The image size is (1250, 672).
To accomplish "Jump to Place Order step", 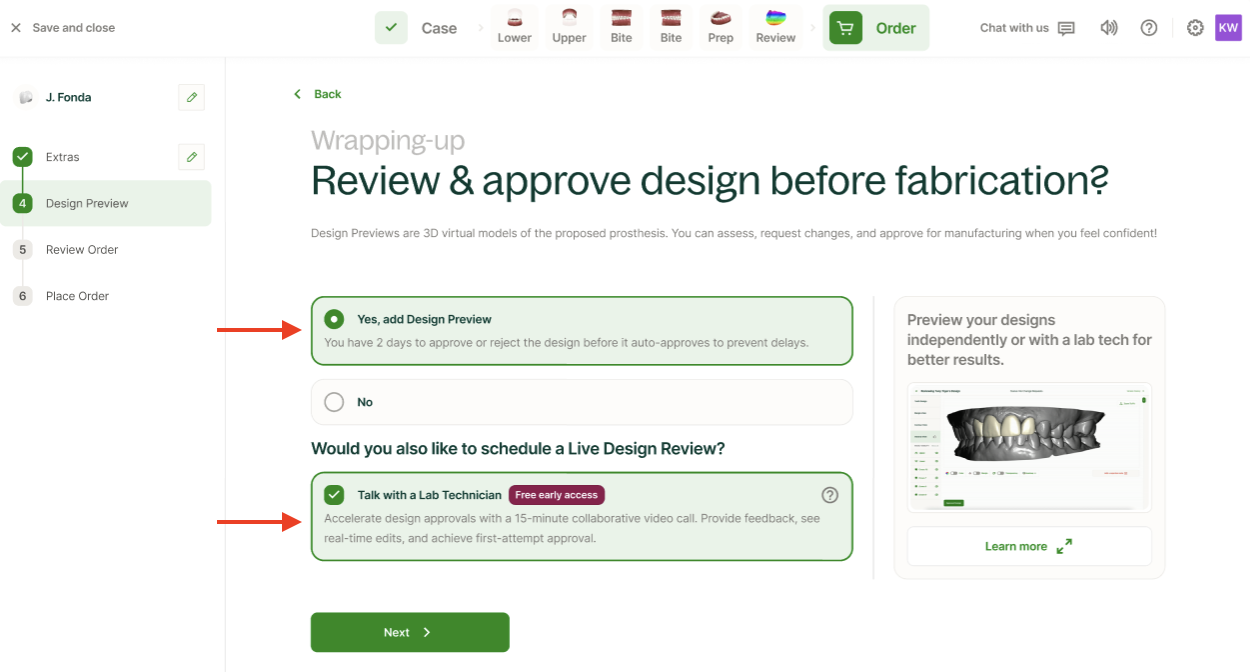I will coord(77,296).
